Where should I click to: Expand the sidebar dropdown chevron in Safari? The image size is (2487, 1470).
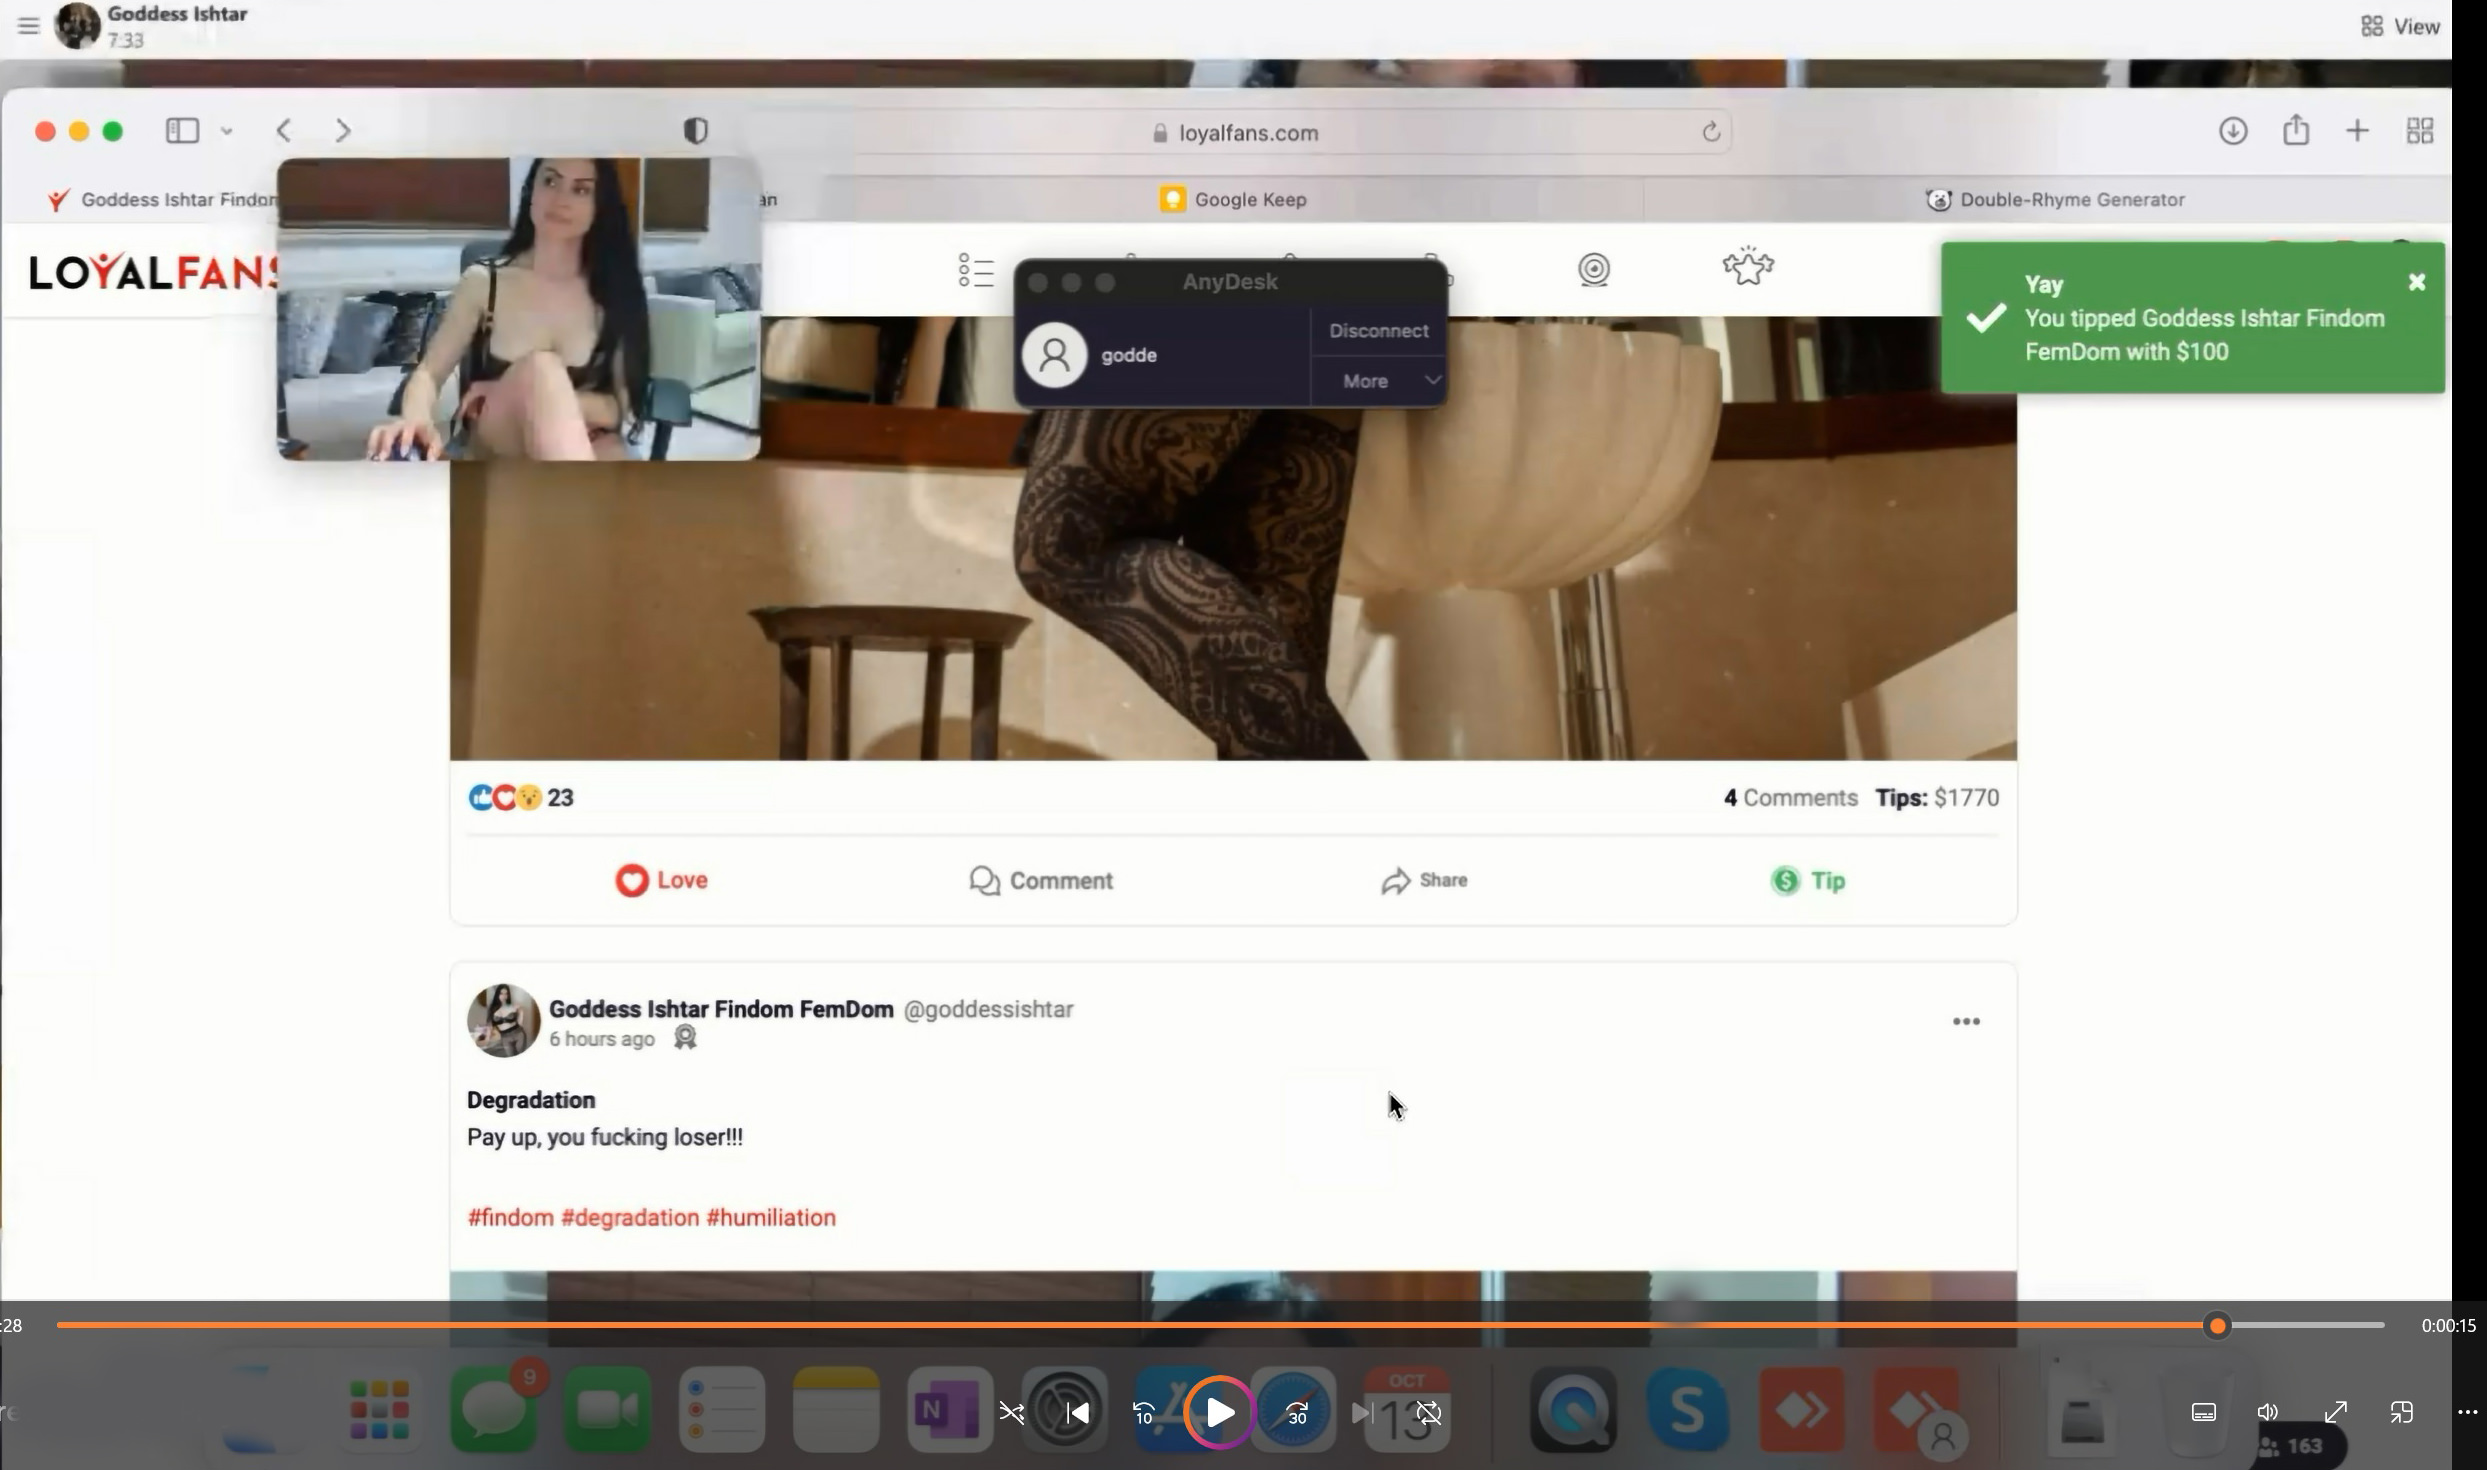(227, 131)
